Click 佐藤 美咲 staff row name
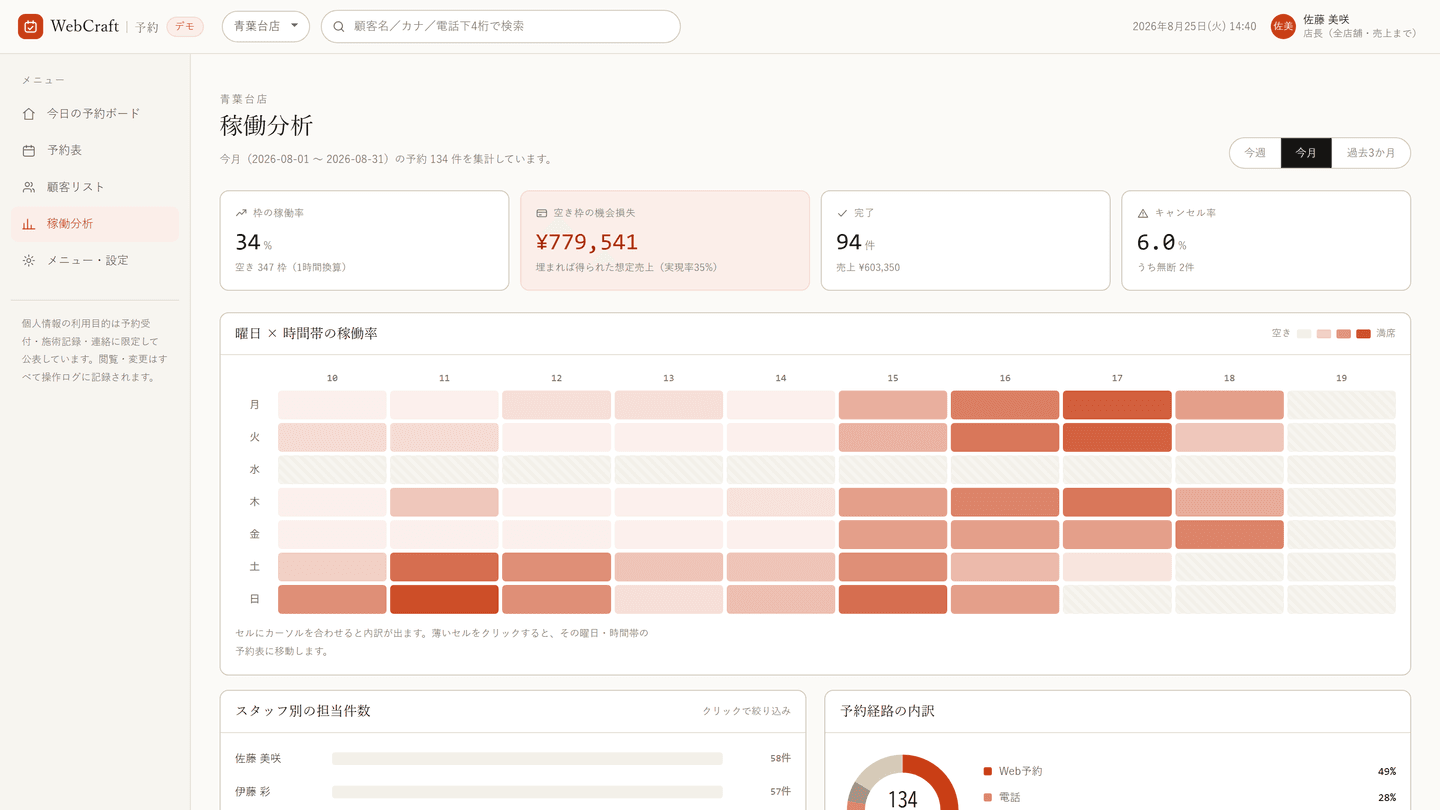This screenshot has width=1440, height=810. click(258, 759)
